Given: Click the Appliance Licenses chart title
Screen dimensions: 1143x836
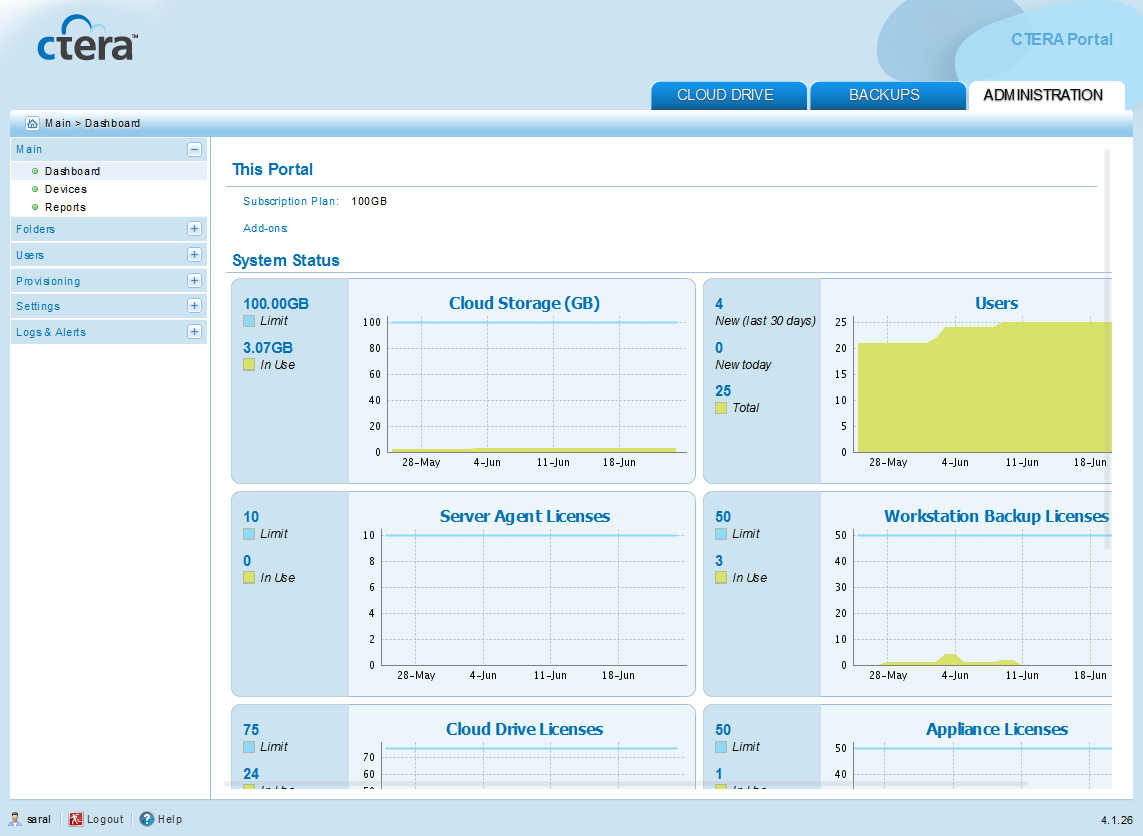Looking at the screenshot, I should tap(996, 729).
